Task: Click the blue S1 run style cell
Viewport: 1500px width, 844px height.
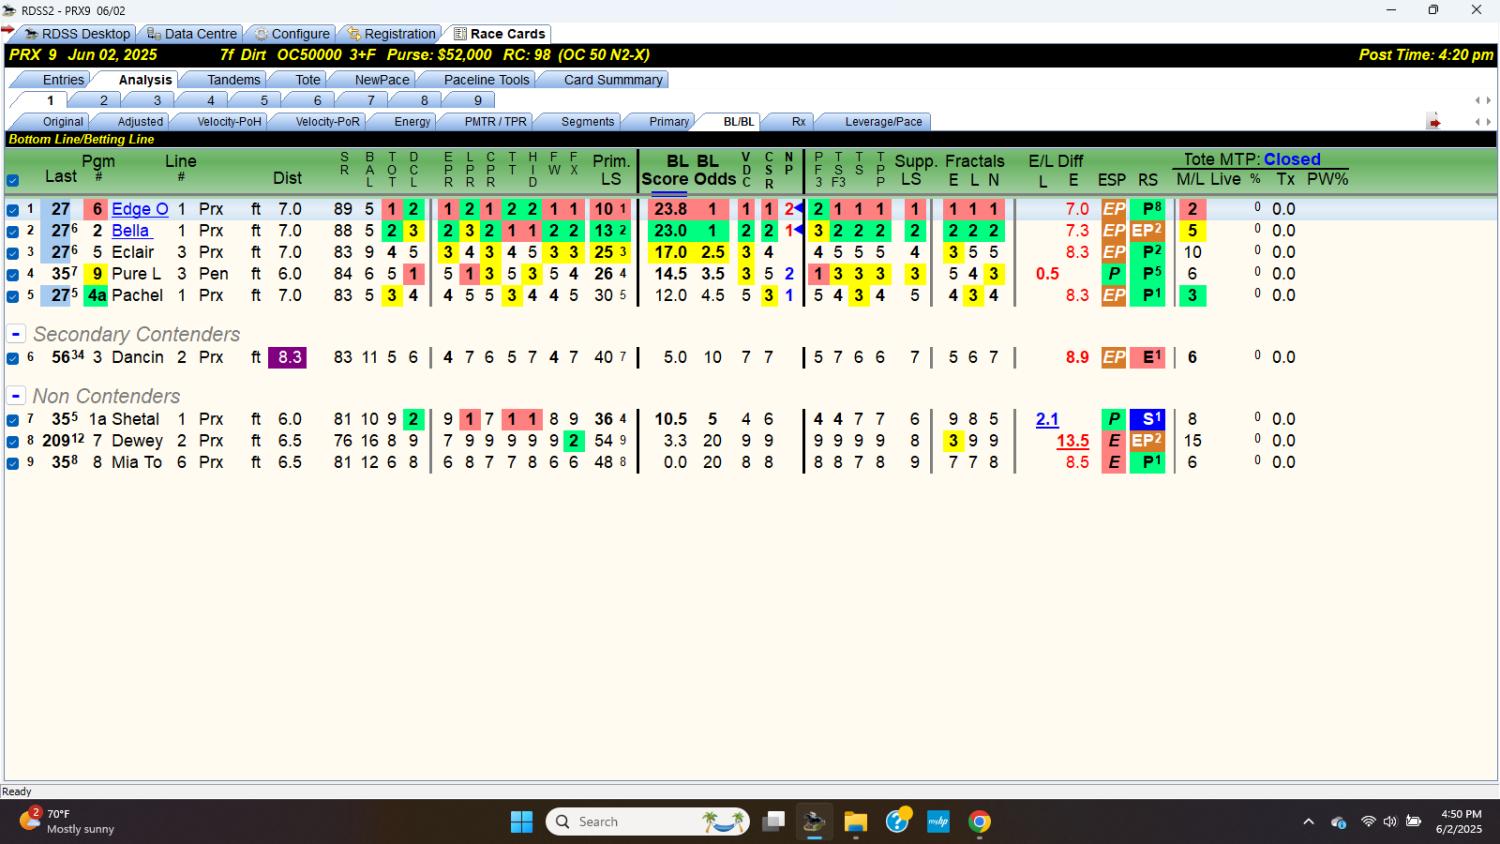Action: [1147, 419]
